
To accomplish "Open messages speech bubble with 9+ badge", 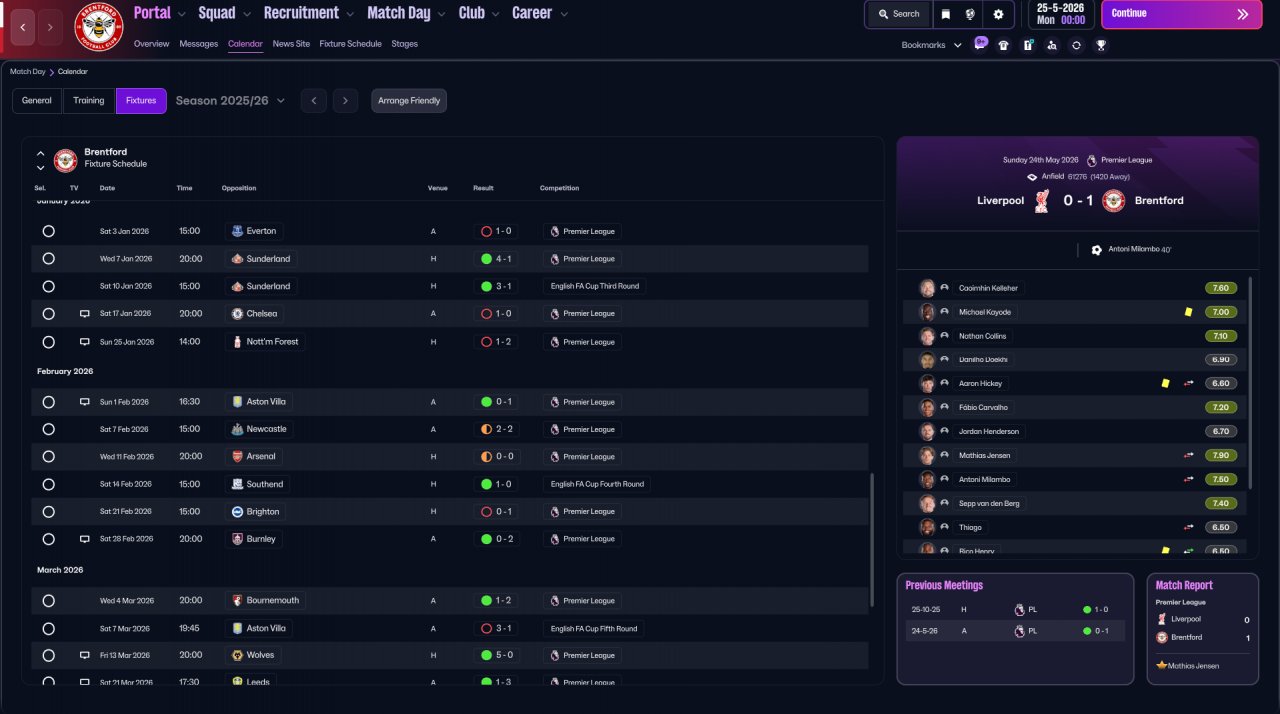I will 981,44.
